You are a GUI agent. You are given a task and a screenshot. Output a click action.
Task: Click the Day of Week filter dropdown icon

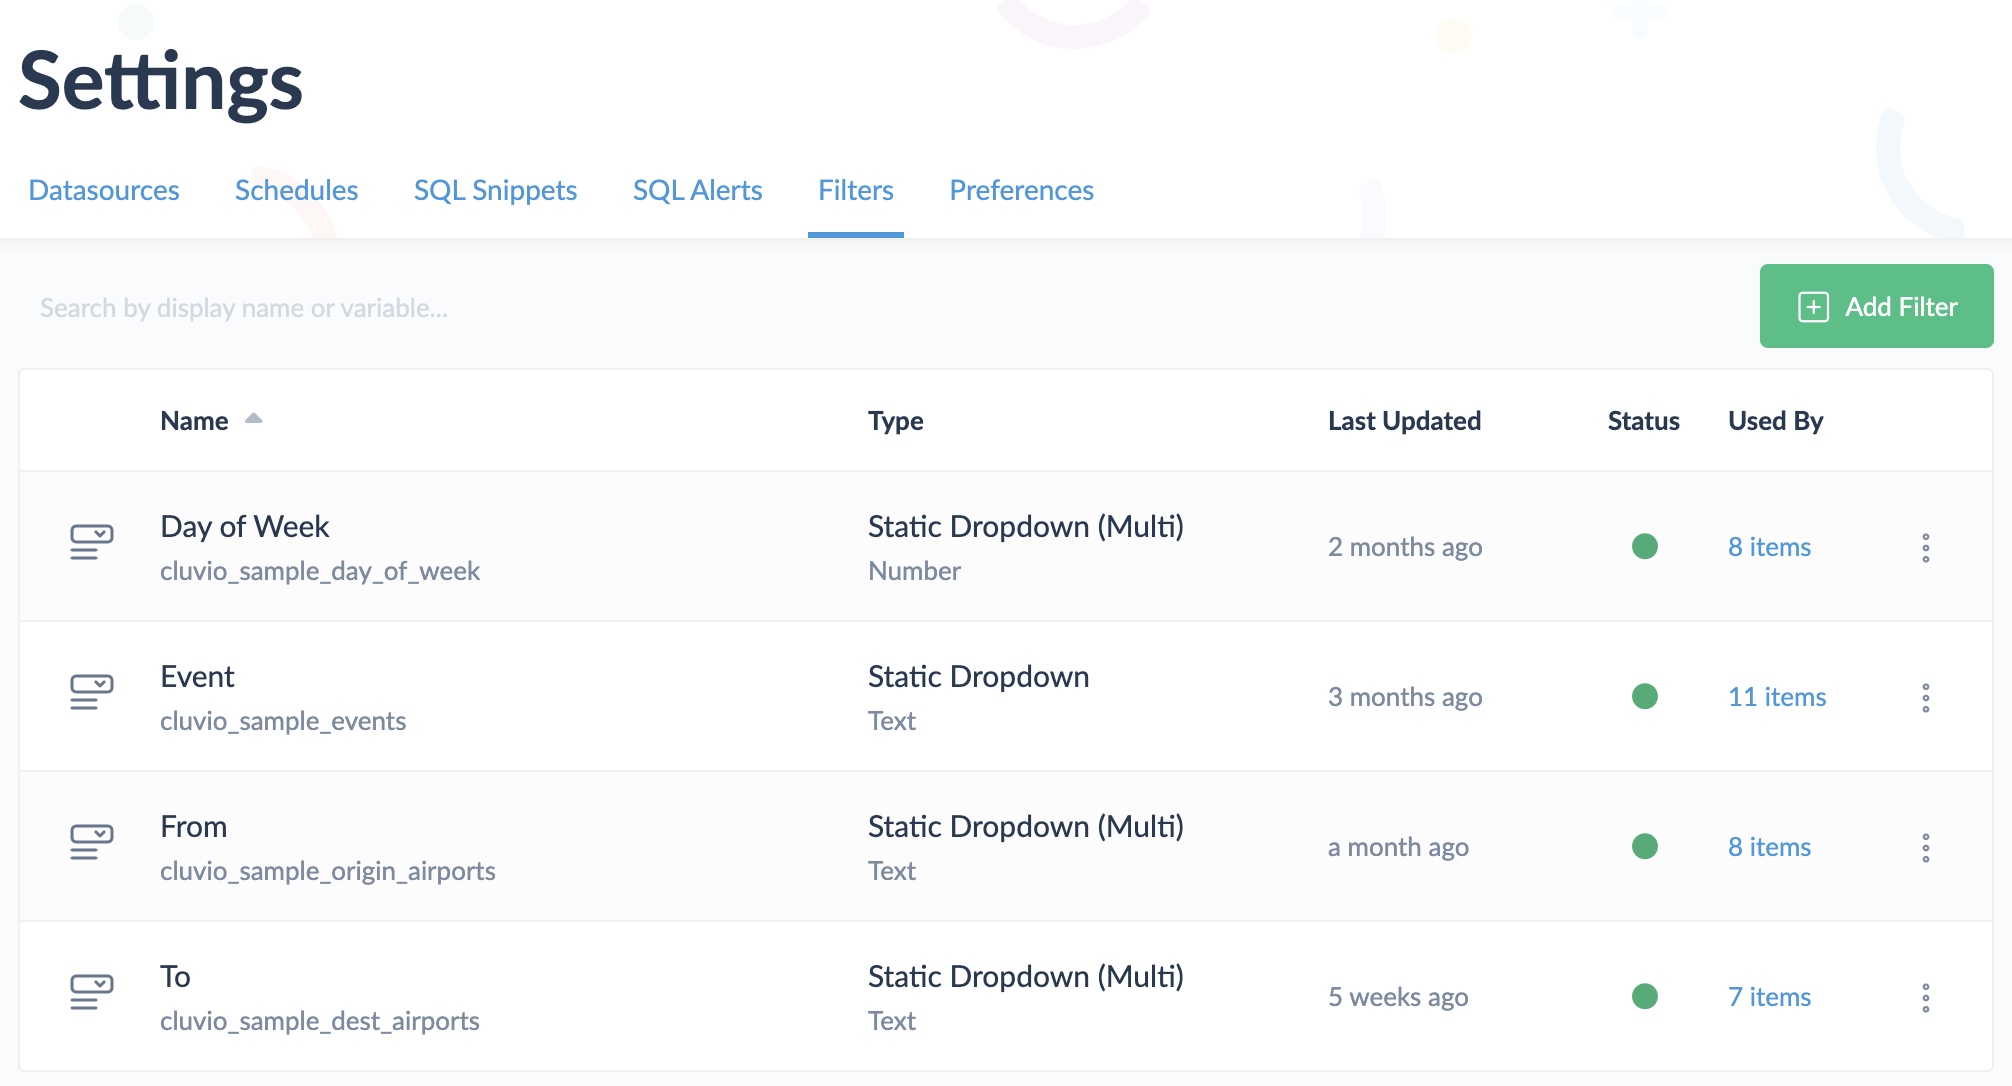91,542
